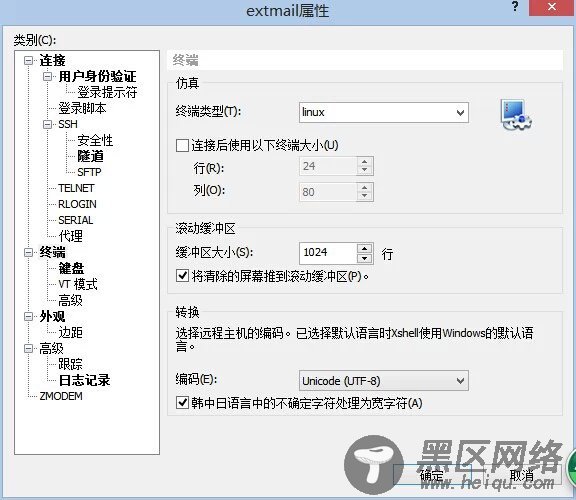Select 日志记录 category item
The width and height of the screenshot is (576, 500).
[84, 380]
